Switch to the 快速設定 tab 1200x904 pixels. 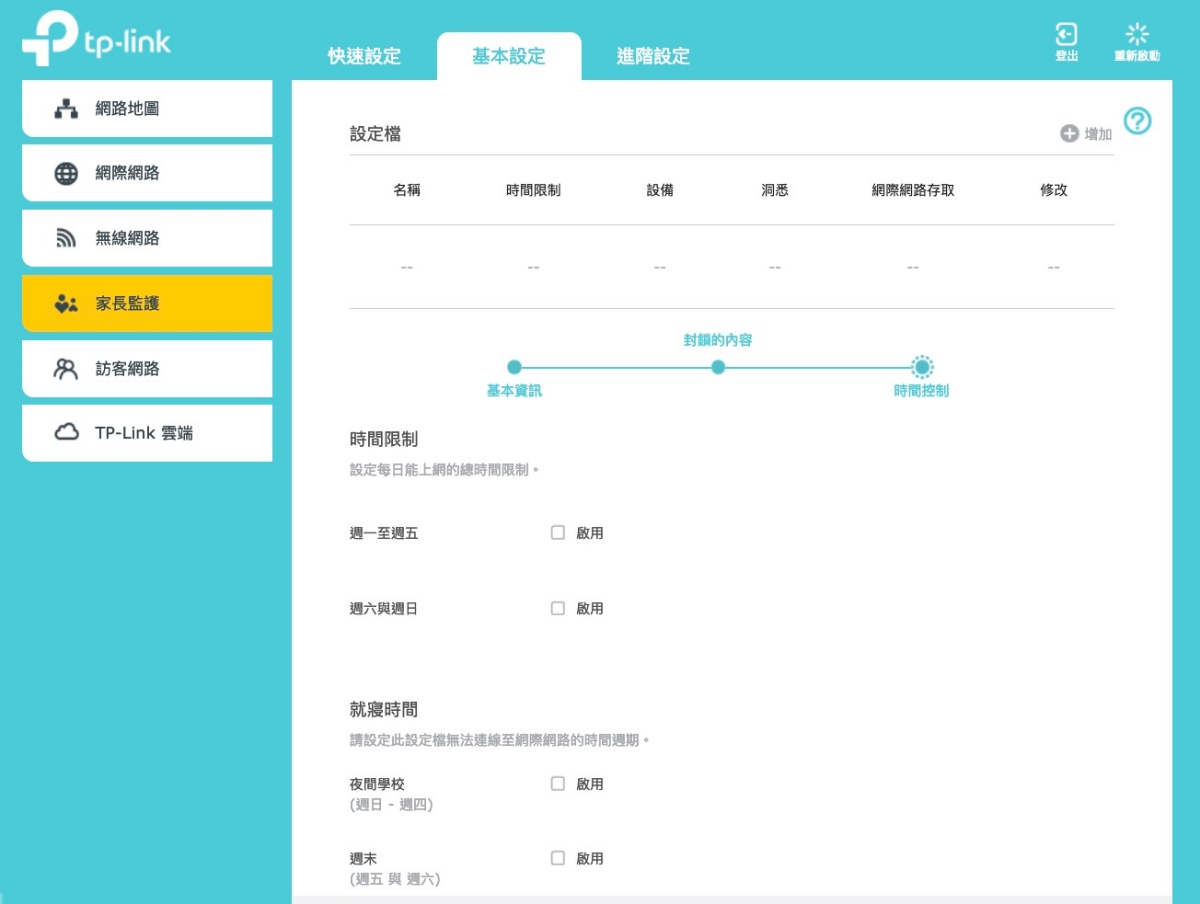(x=364, y=57)
